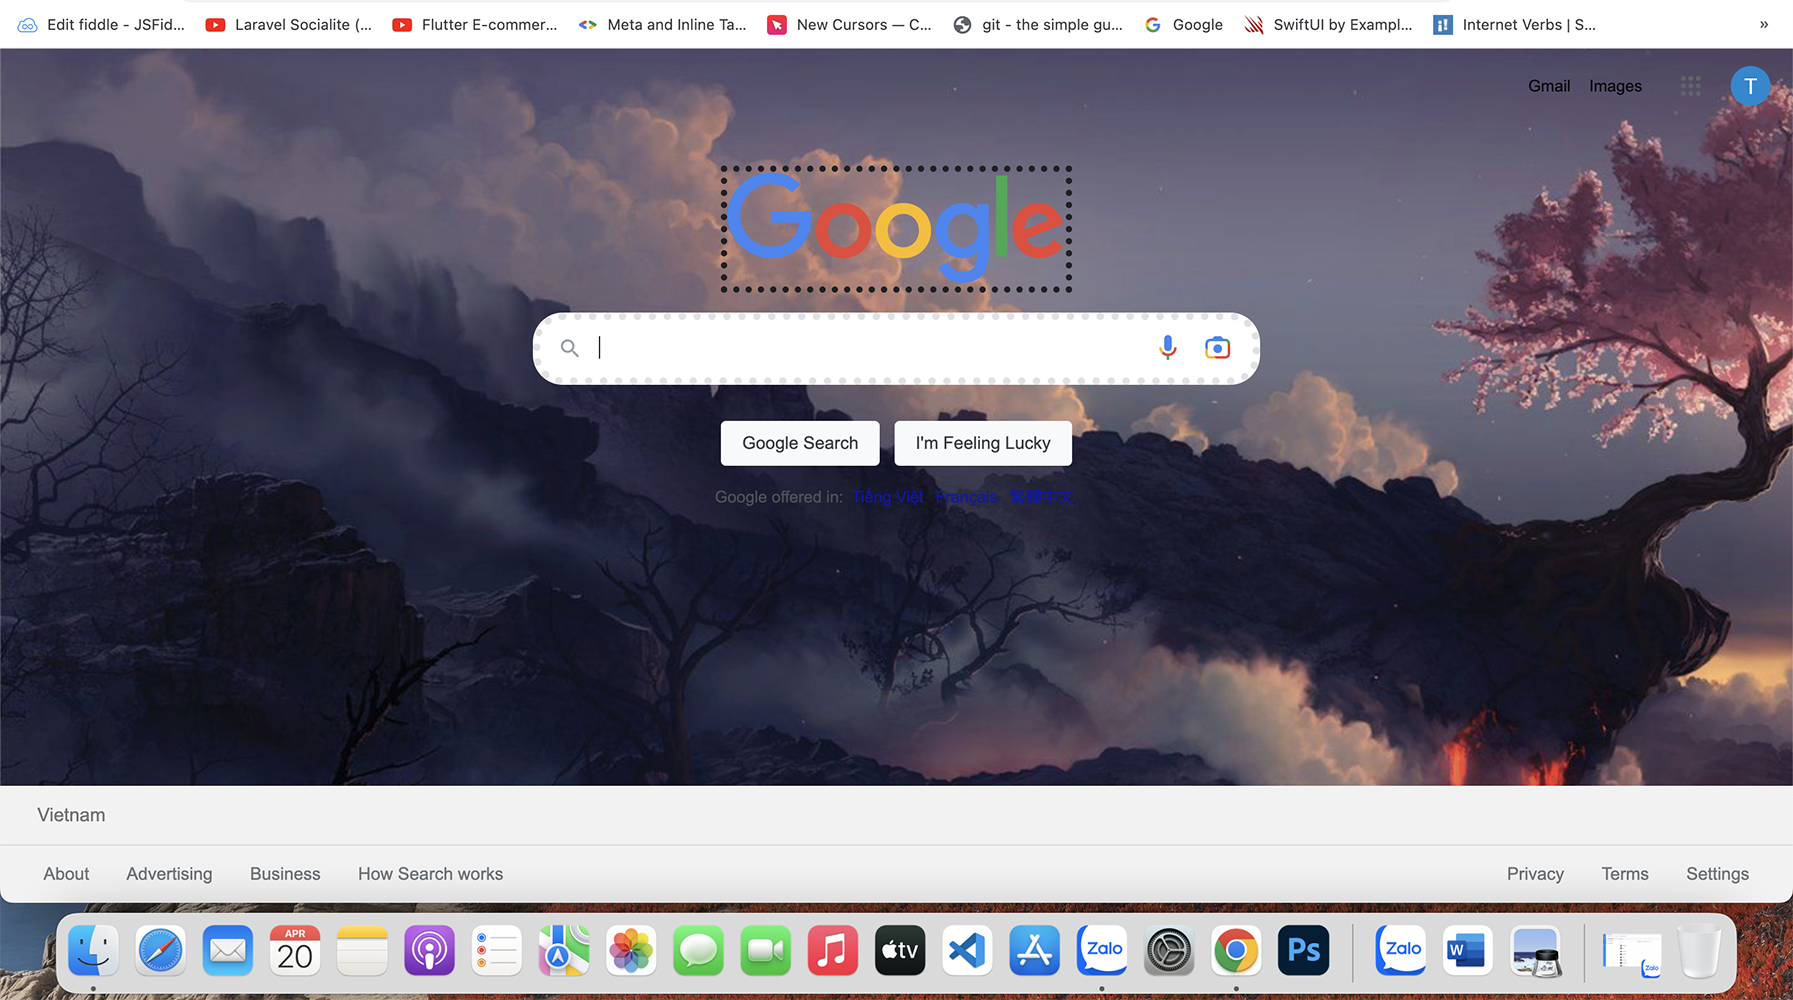Open the App Store from the Dock
This screenshot has height=1000, width=1793.
point(1034,950)
